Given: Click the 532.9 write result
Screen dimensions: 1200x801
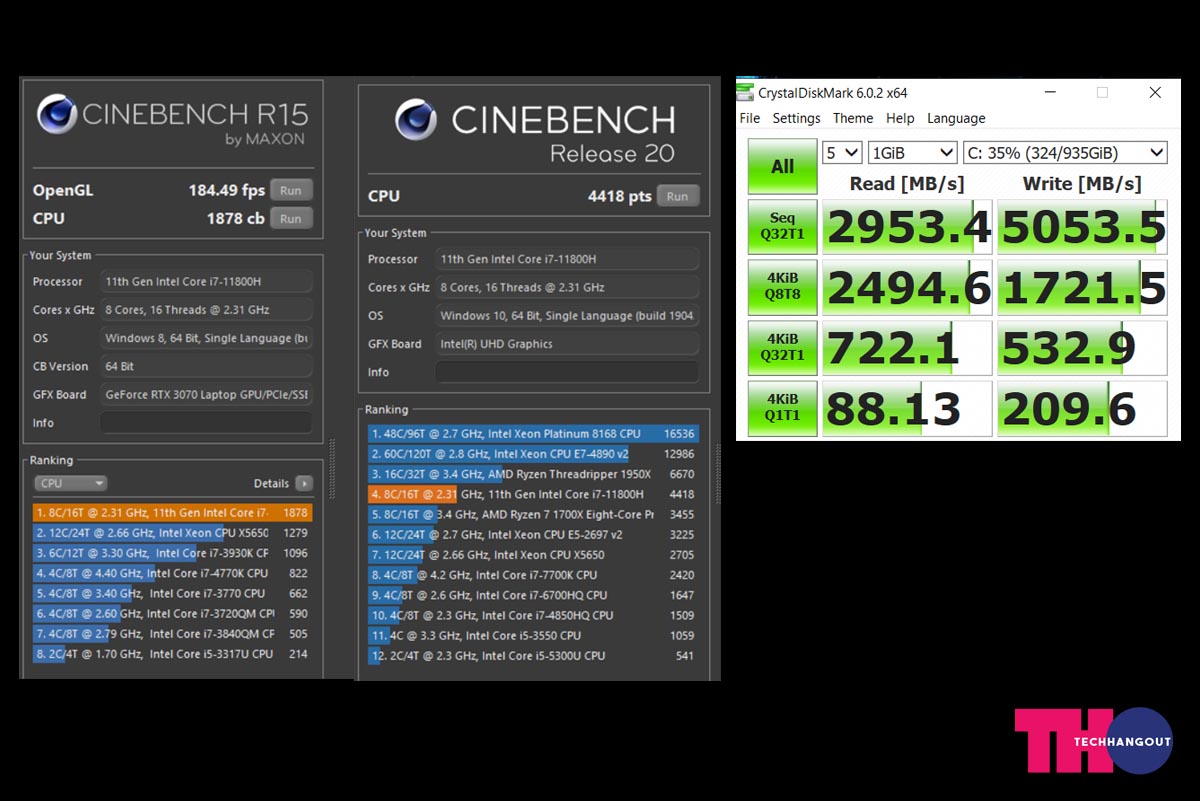Looking at the screenshot, I should pos(1082,348).
